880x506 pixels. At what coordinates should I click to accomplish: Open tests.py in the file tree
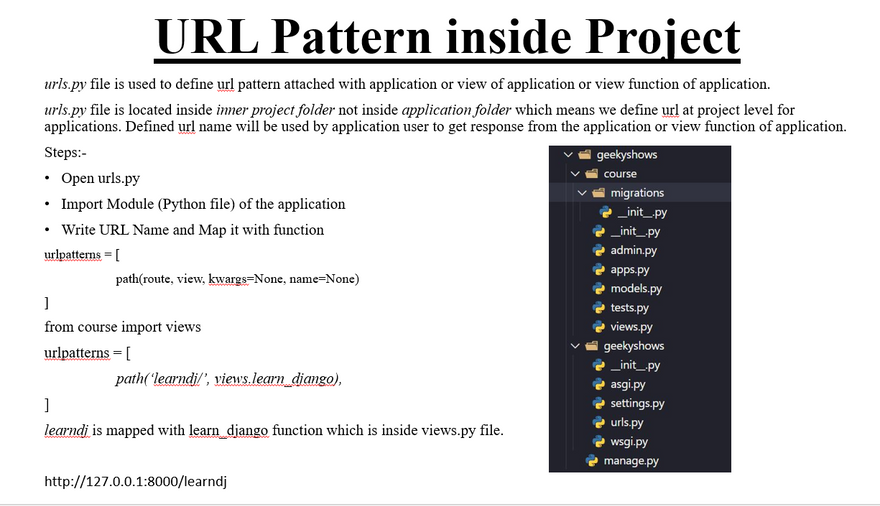(x=630, y=307)
